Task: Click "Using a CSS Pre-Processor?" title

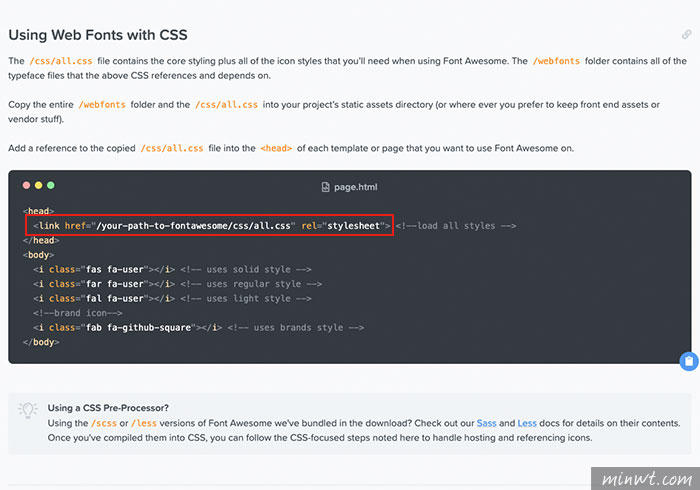Action: pos(108,408)
